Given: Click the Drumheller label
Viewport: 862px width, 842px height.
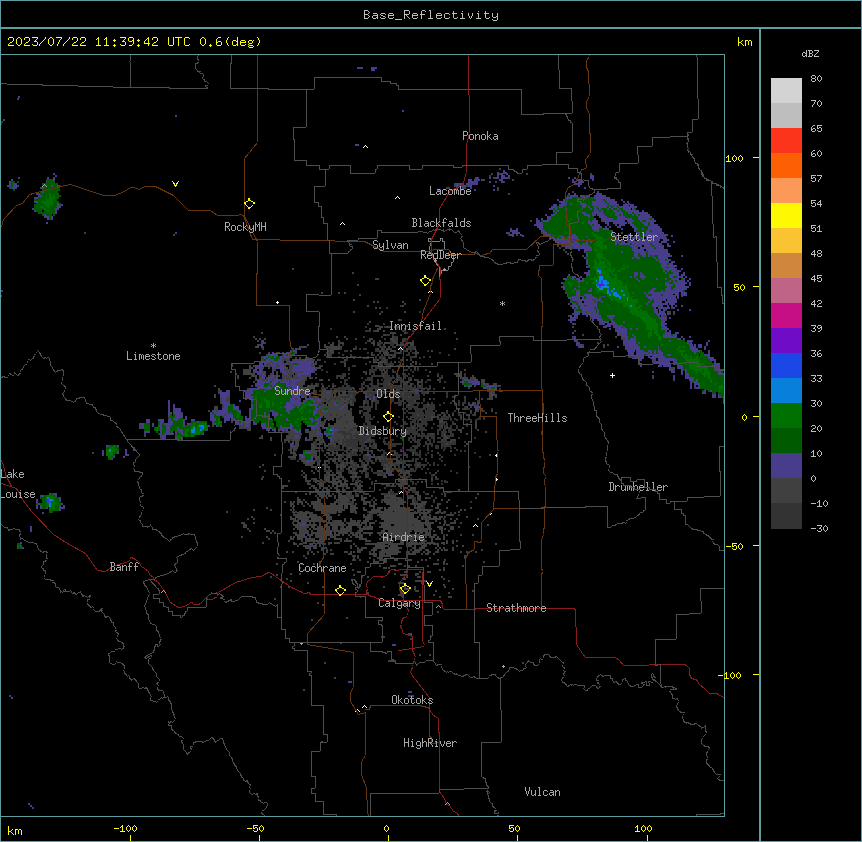Looking at the screenshot, I should tap(638, 487).
